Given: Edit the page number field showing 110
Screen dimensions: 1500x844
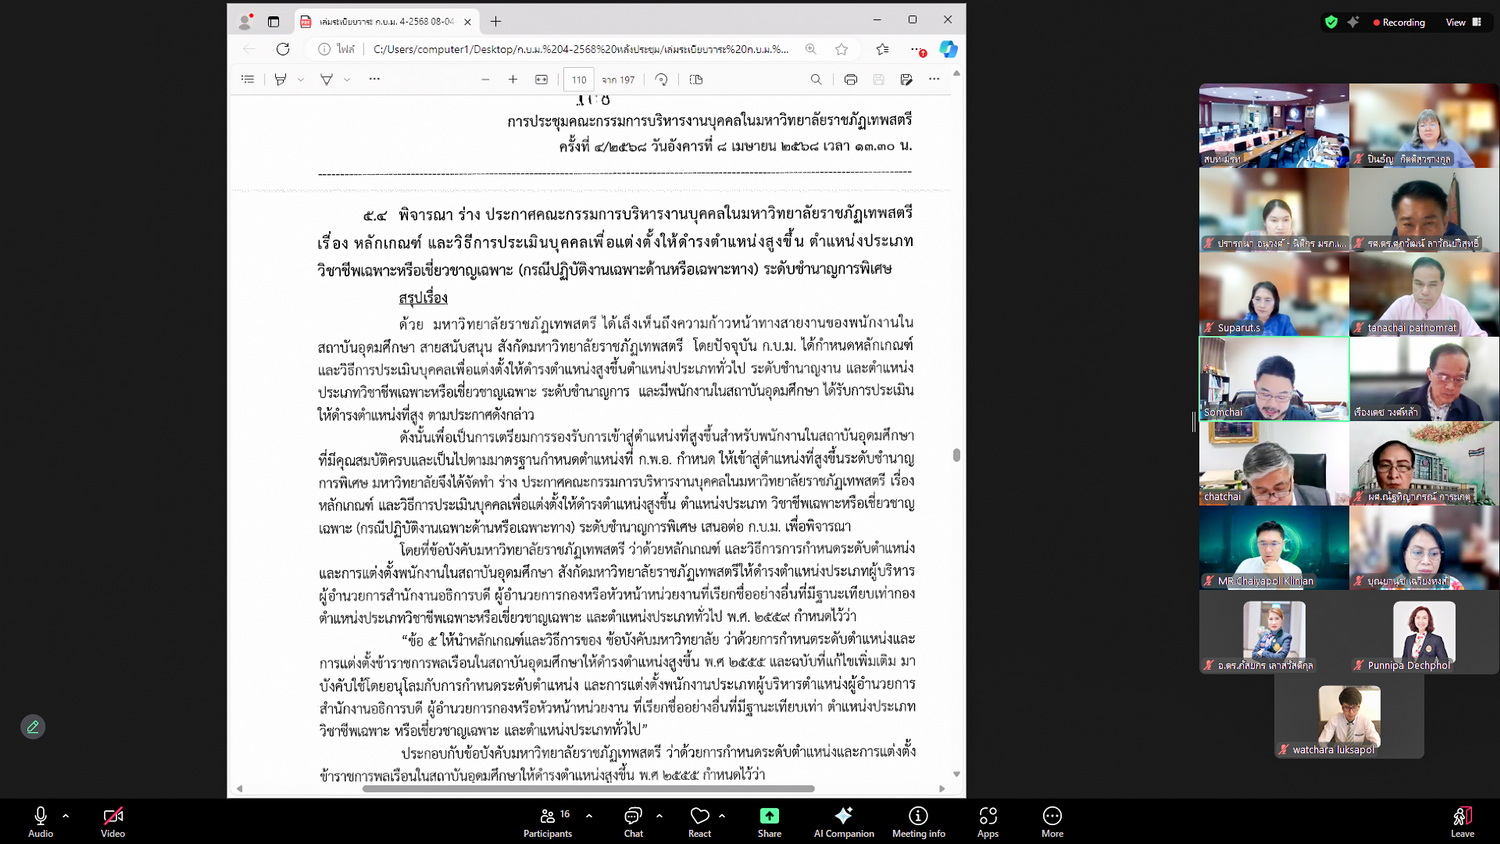Looking at the screenshot, I should tap(579, 80).
